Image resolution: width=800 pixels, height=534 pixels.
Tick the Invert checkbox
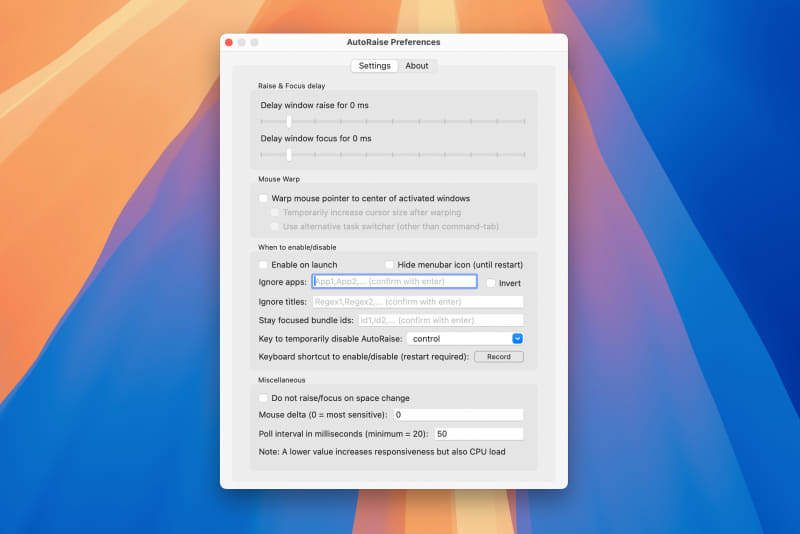click(491, 283)
